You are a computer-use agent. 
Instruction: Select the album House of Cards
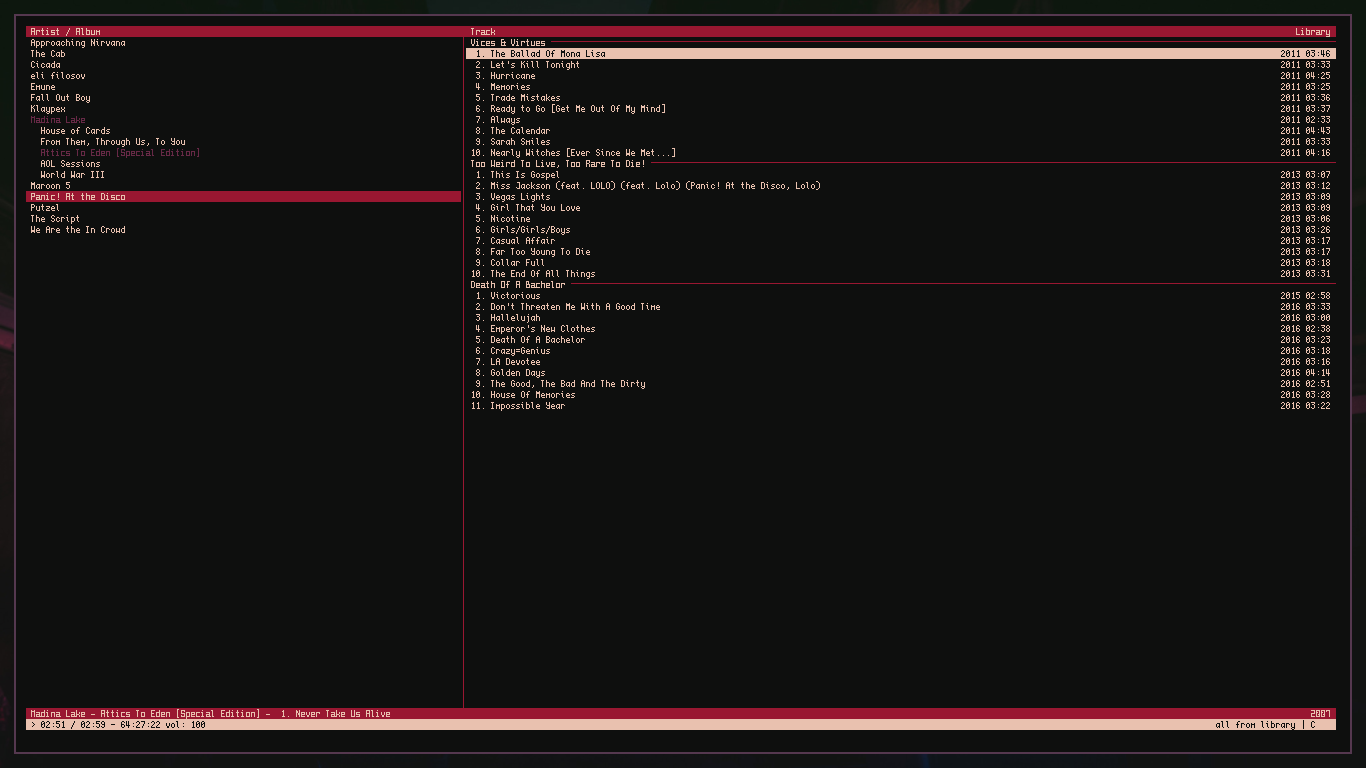pyautogui.click(x=73, y=130)
